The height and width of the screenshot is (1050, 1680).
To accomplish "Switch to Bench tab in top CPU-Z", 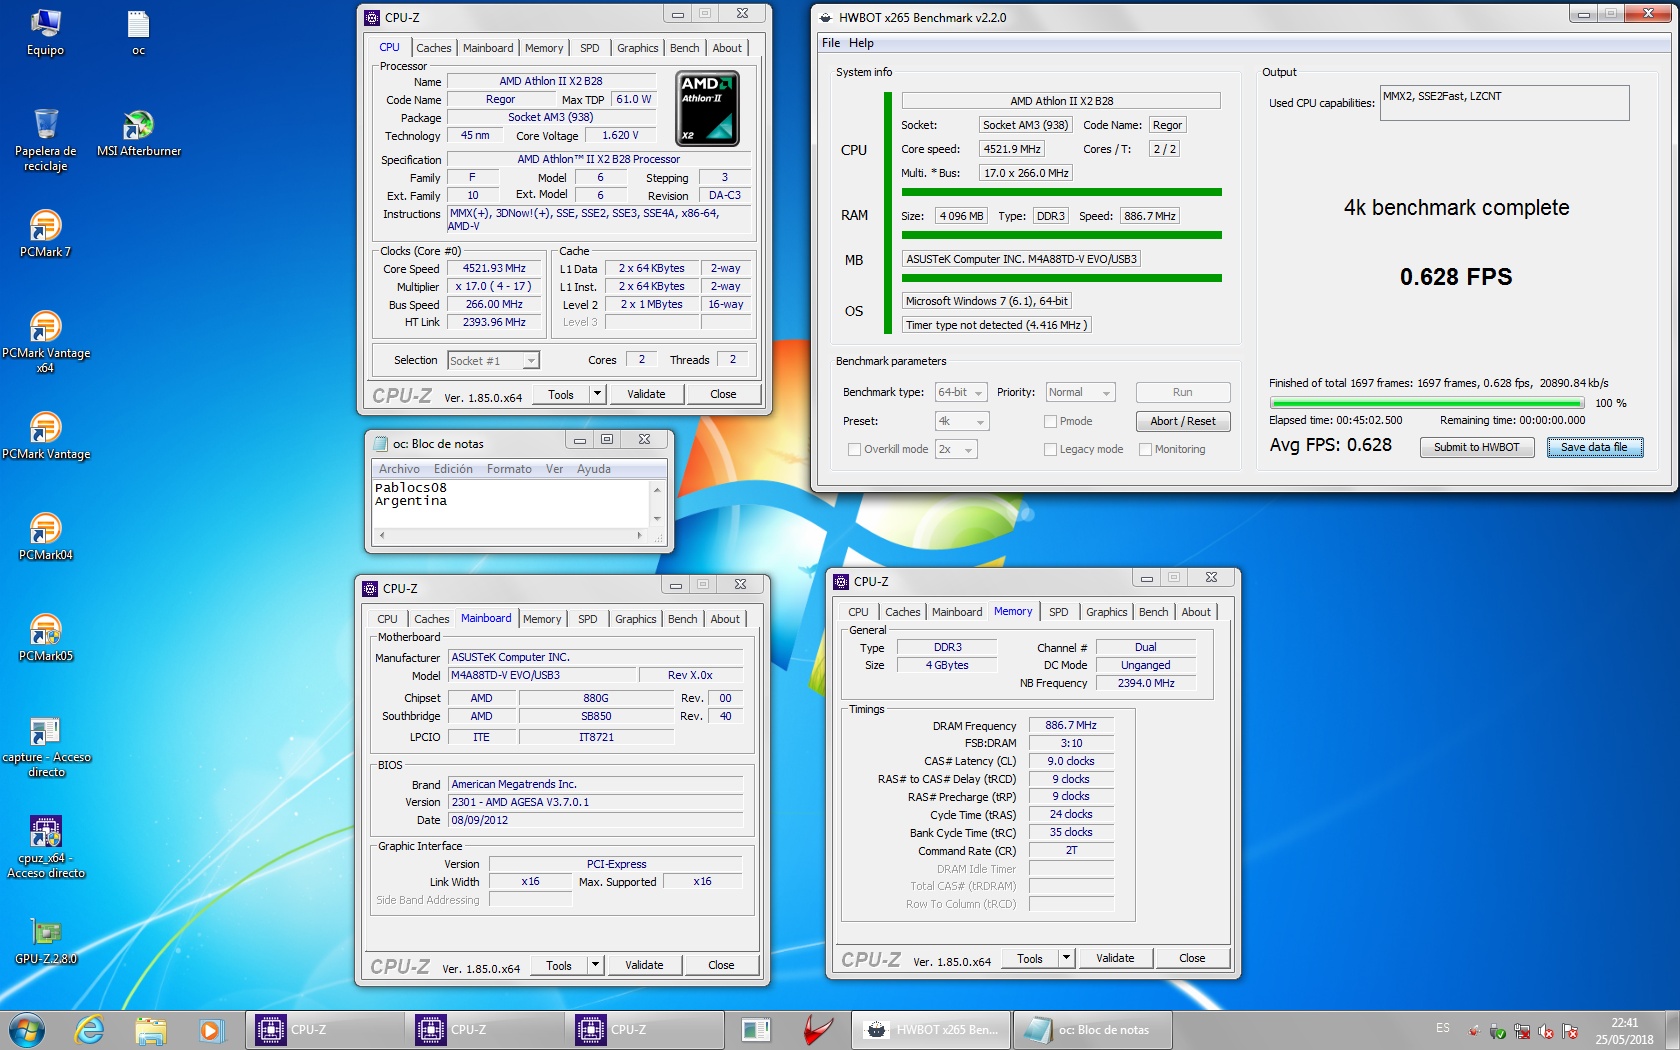I will [684, 48].
